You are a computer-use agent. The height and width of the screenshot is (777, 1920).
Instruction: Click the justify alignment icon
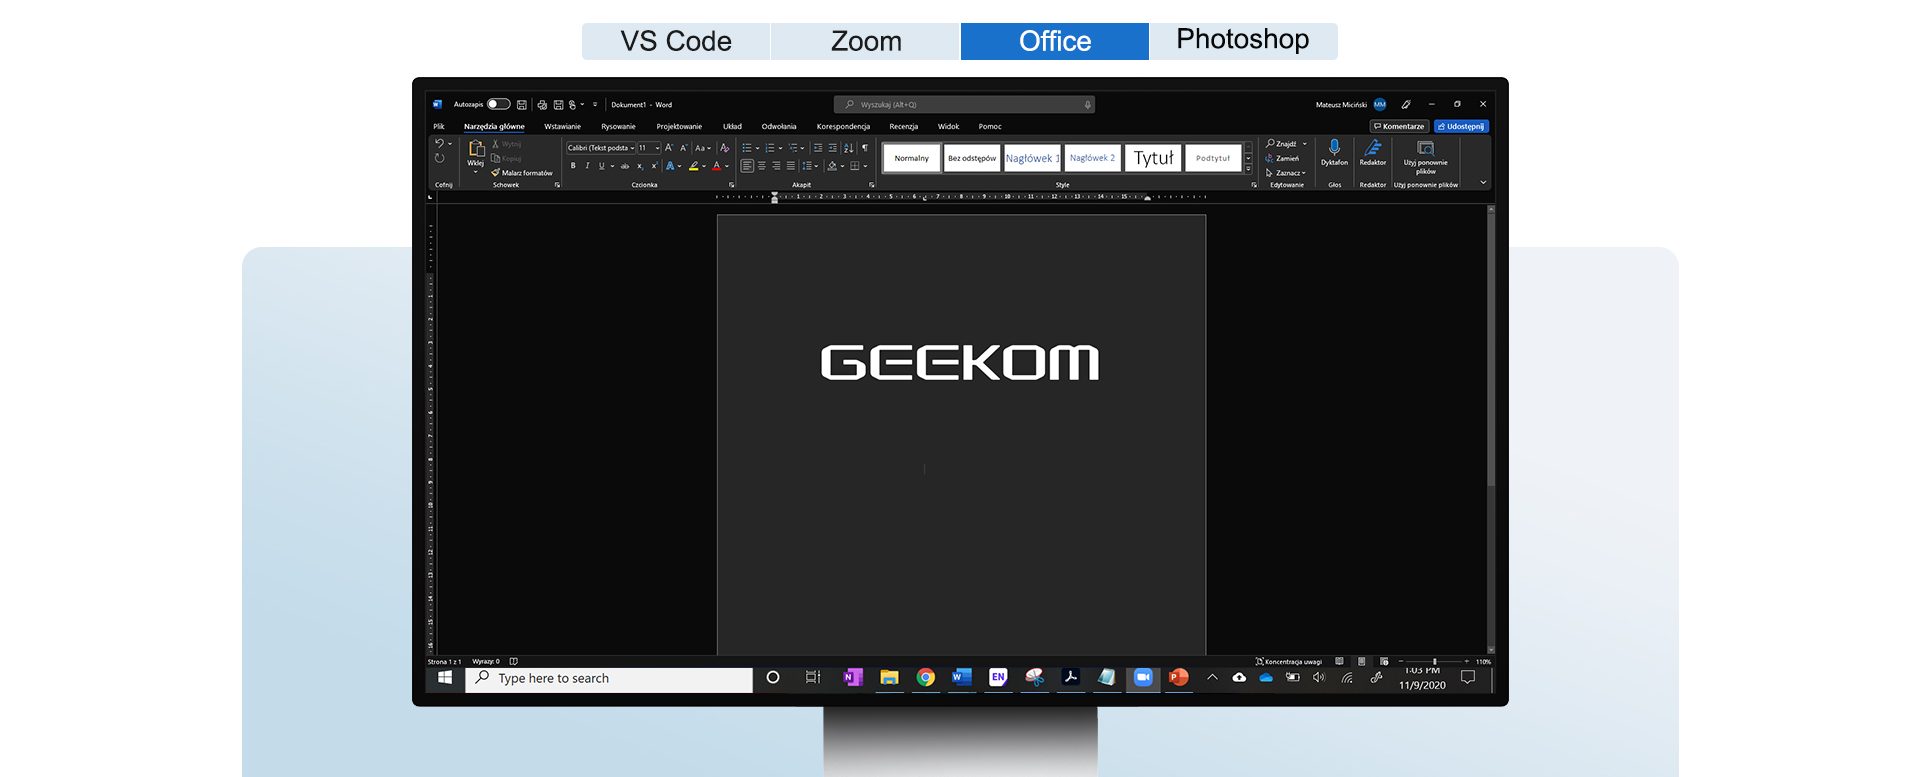click(x=791, y=166)
